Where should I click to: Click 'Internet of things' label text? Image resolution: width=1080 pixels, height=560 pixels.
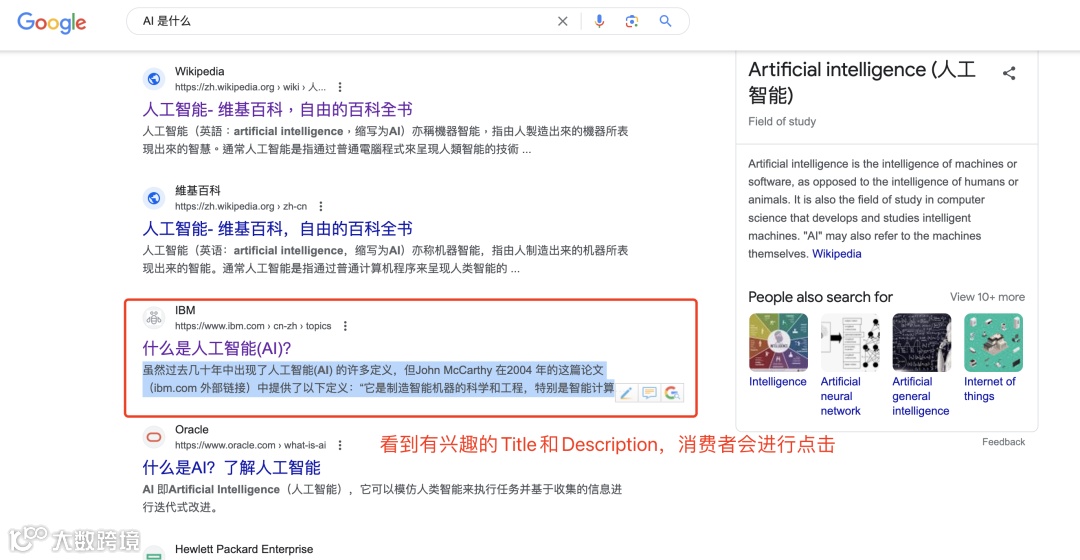coord(990,388)
